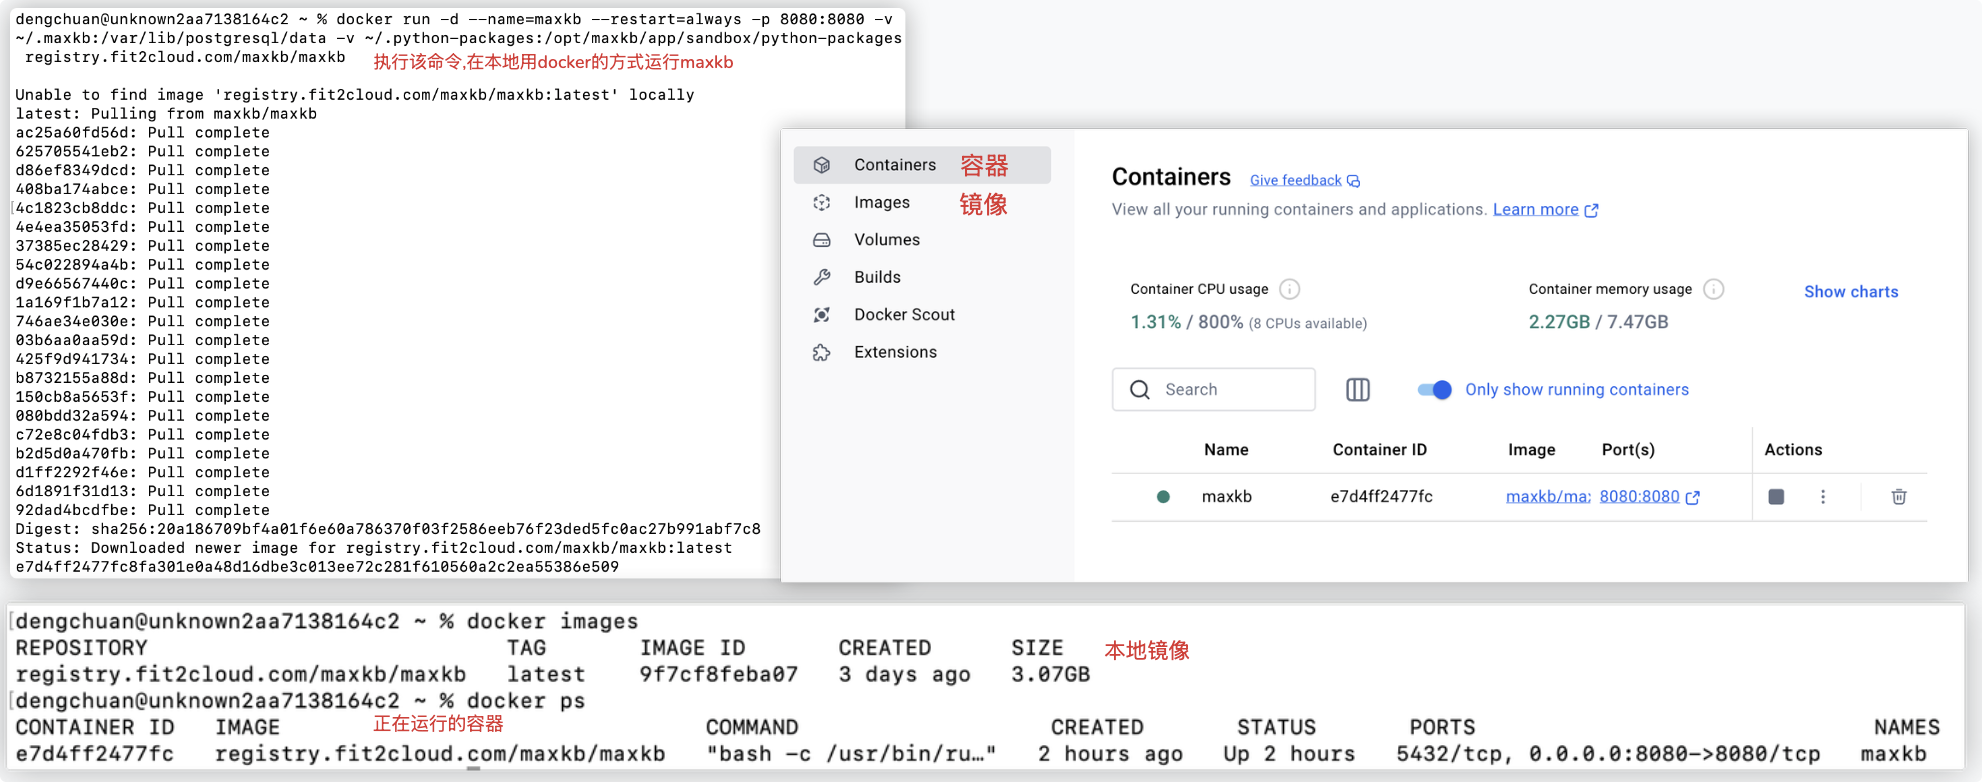Delete the maxkb container via trash icon
The width and height of the screenshot is (1982, 782).
pyautogui.click(x=1898, y=497)
